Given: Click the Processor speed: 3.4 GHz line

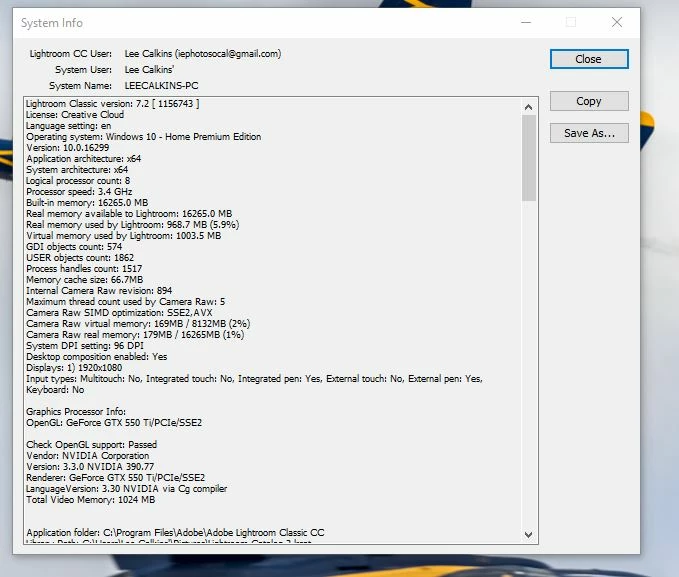Looking at the screenshot, I should tap(79, 191).
